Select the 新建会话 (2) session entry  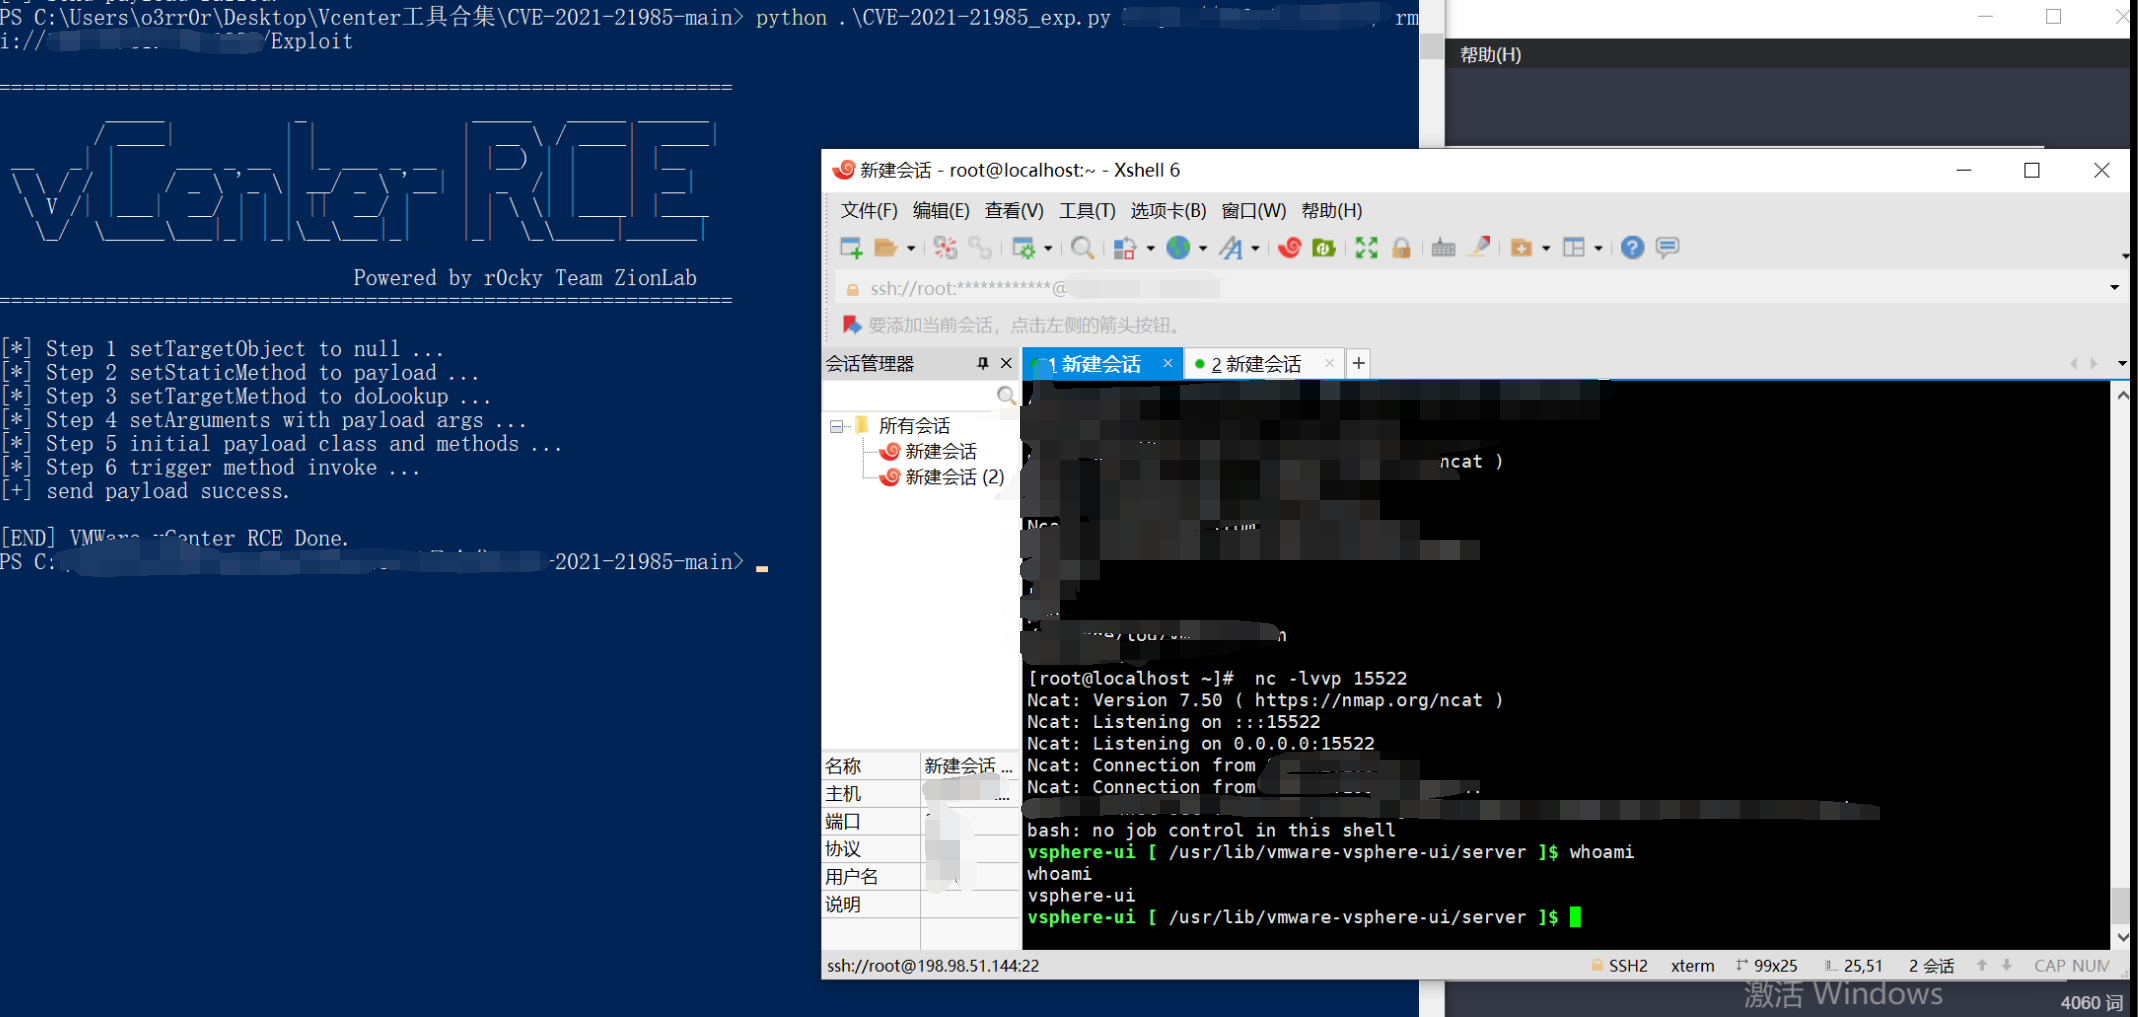953,477
